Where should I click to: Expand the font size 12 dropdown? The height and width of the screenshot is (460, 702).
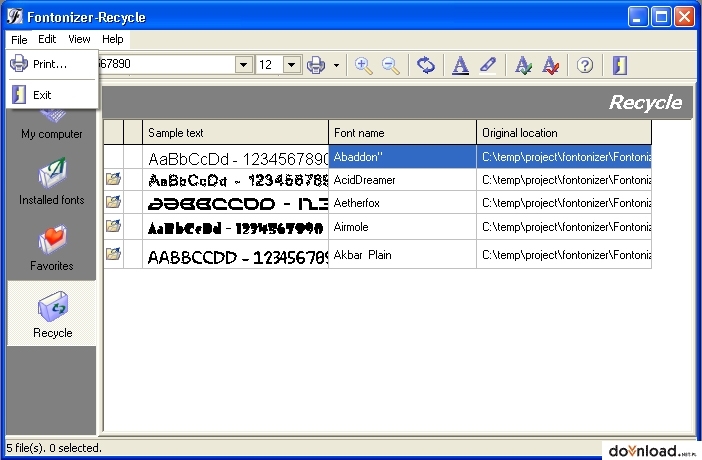click(x=291, y=65)
